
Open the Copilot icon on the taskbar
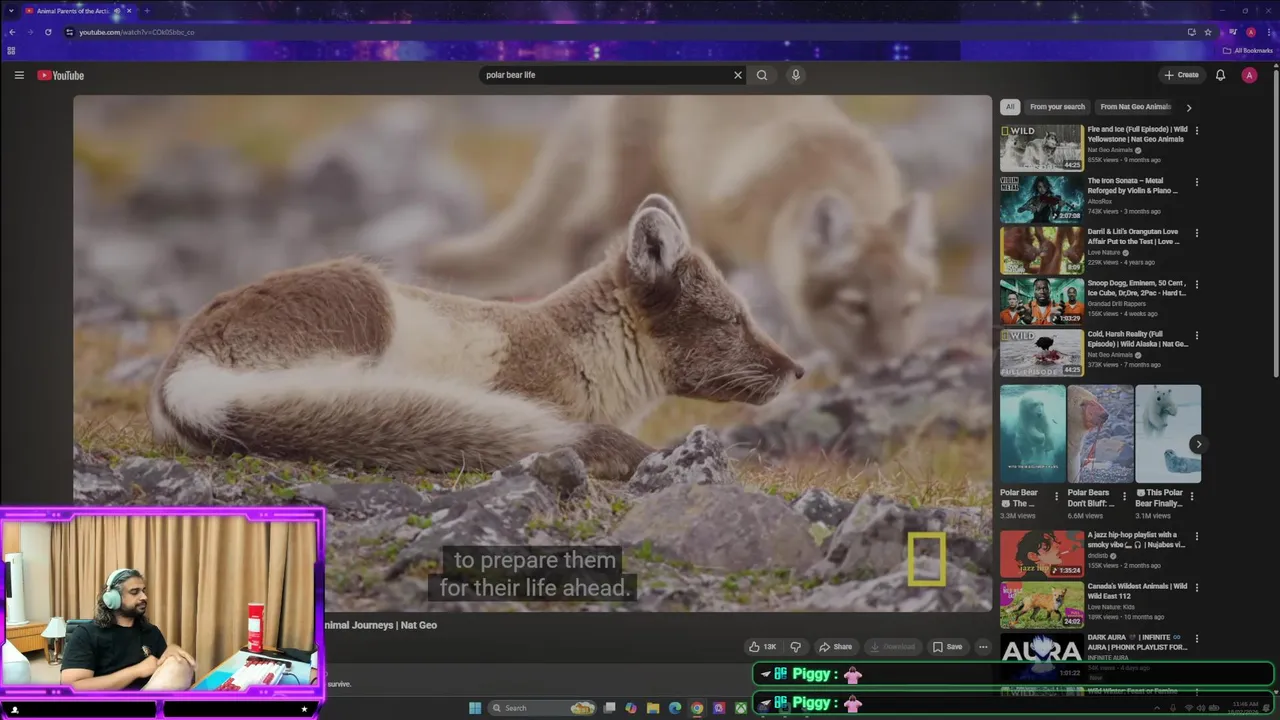(x=631, y=708)
